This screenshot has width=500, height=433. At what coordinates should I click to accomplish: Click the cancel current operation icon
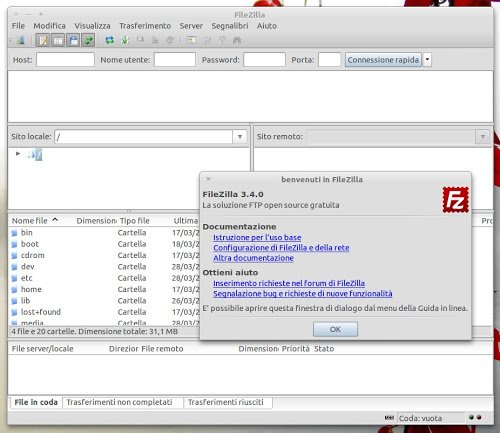140,41
